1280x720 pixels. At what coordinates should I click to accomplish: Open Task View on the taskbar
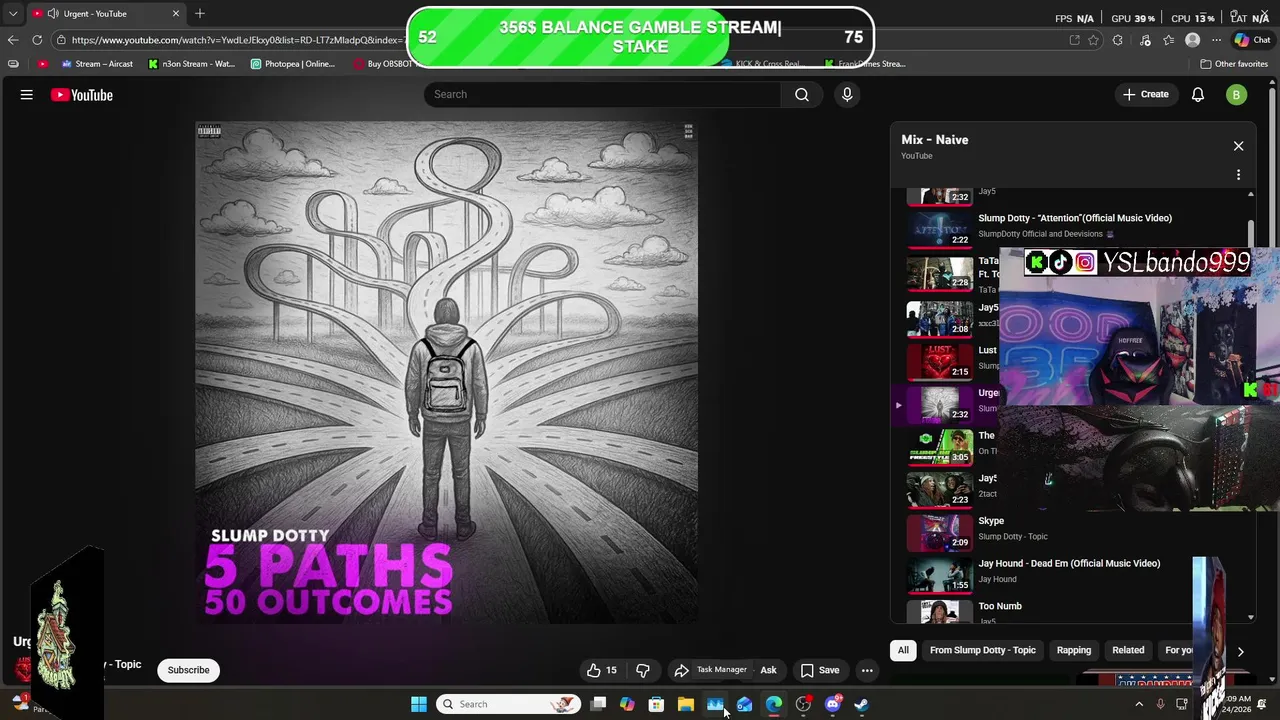point(598,704)
